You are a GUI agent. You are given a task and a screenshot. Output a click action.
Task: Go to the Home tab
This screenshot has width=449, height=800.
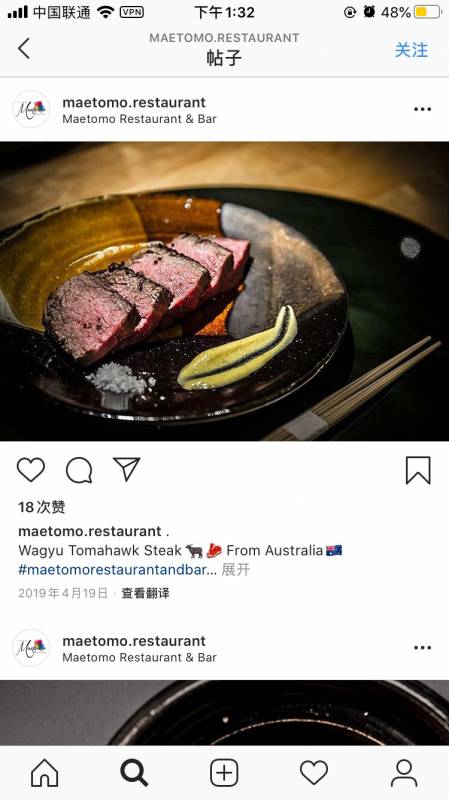click(45, 772)
